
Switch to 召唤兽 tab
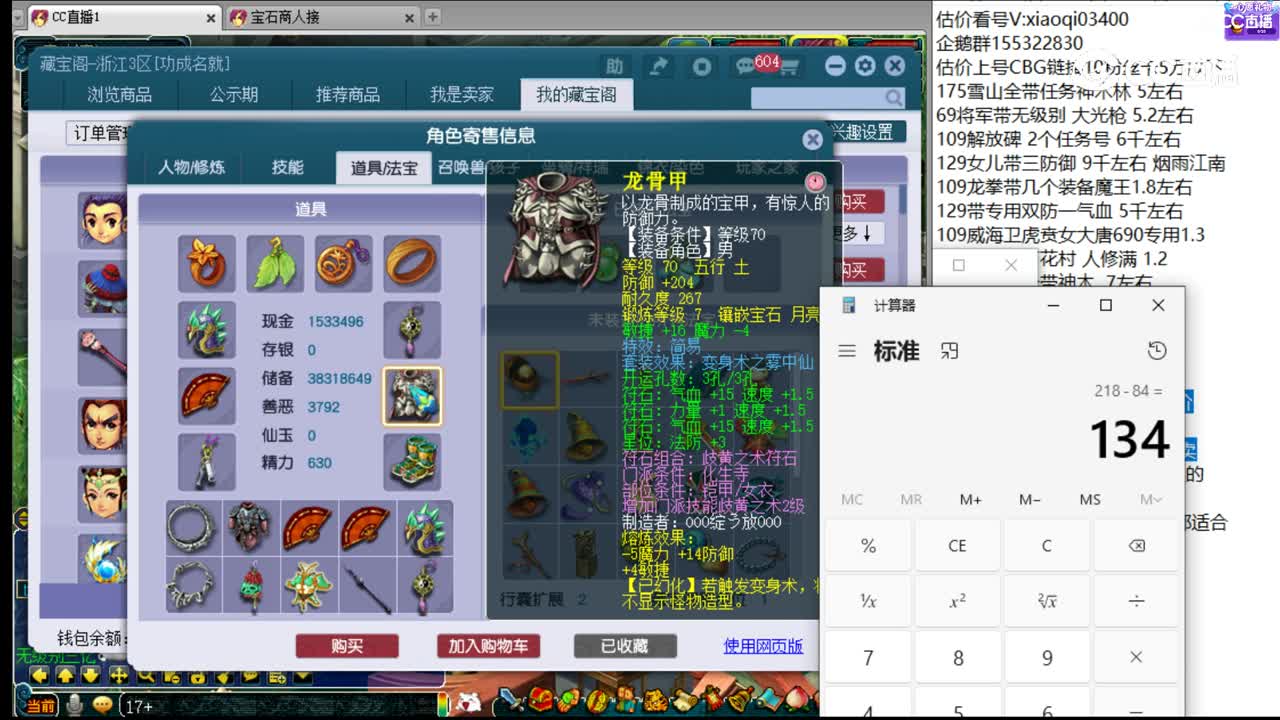pos(461,168)
